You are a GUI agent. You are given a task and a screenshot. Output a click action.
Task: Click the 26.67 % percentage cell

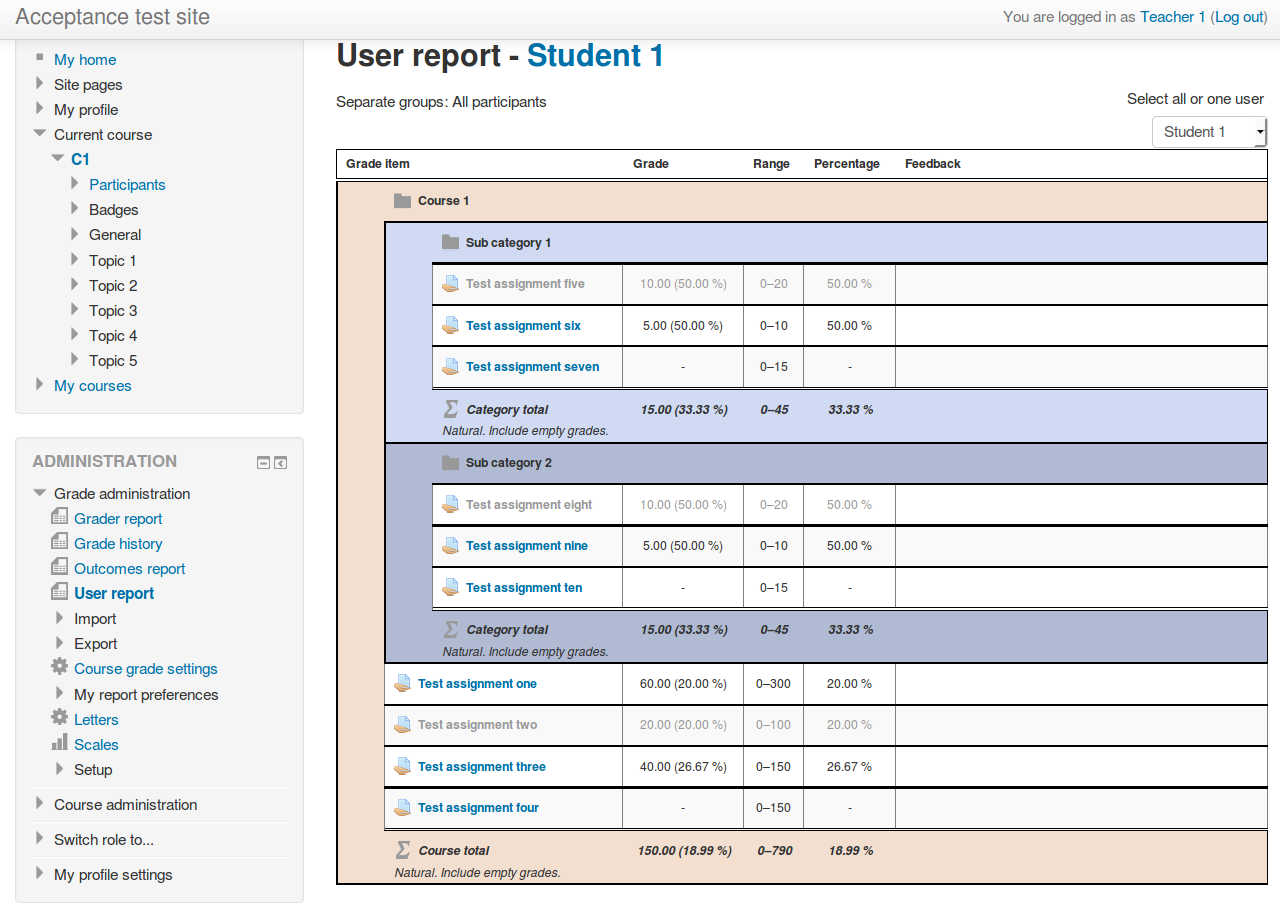point(849,767)
